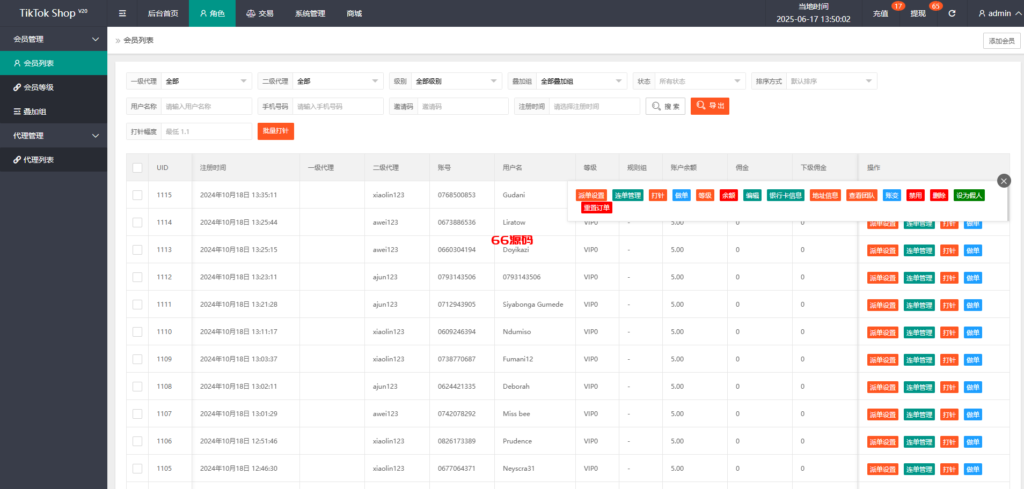
Task: Collapse the 会员管理 sidebar section
Action: click(x=54, y=39)
